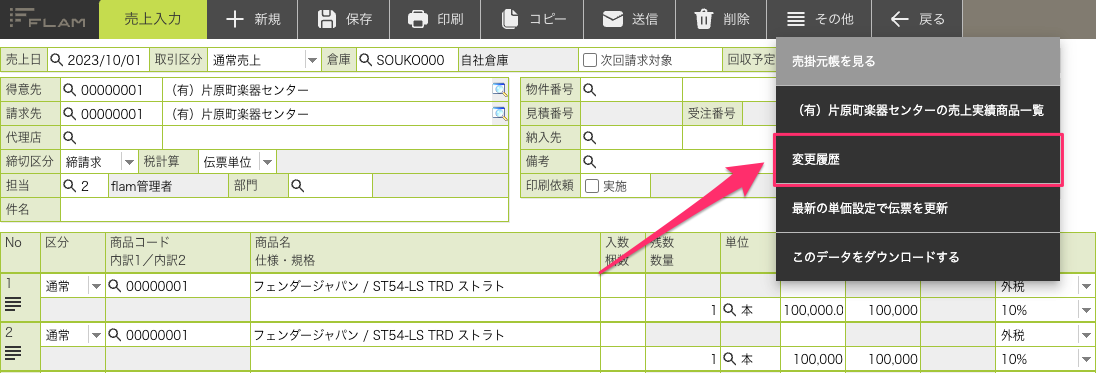Click the 保存 floppy disk icon
This screenshot has width=1096, height=373.
(327, 20)
